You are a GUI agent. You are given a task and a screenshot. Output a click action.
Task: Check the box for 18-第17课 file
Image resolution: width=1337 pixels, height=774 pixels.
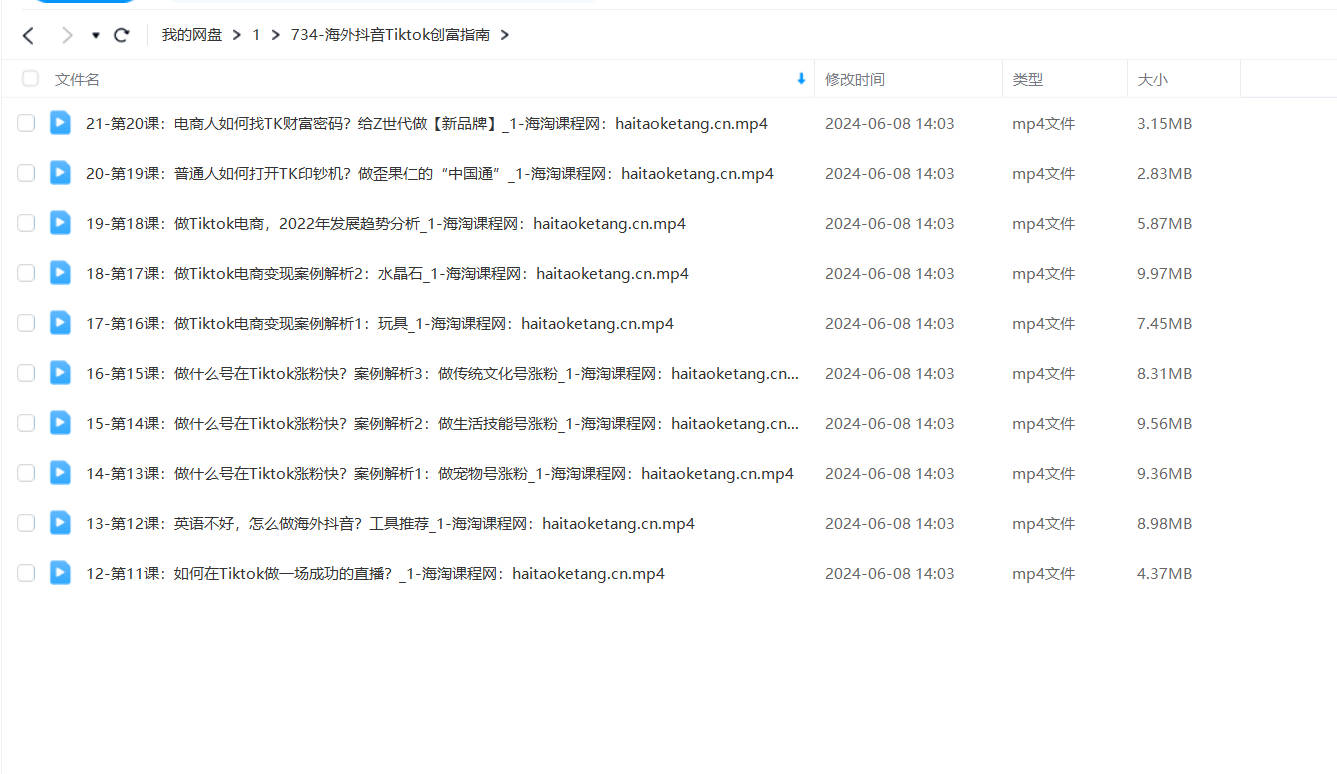pos(26,273)
